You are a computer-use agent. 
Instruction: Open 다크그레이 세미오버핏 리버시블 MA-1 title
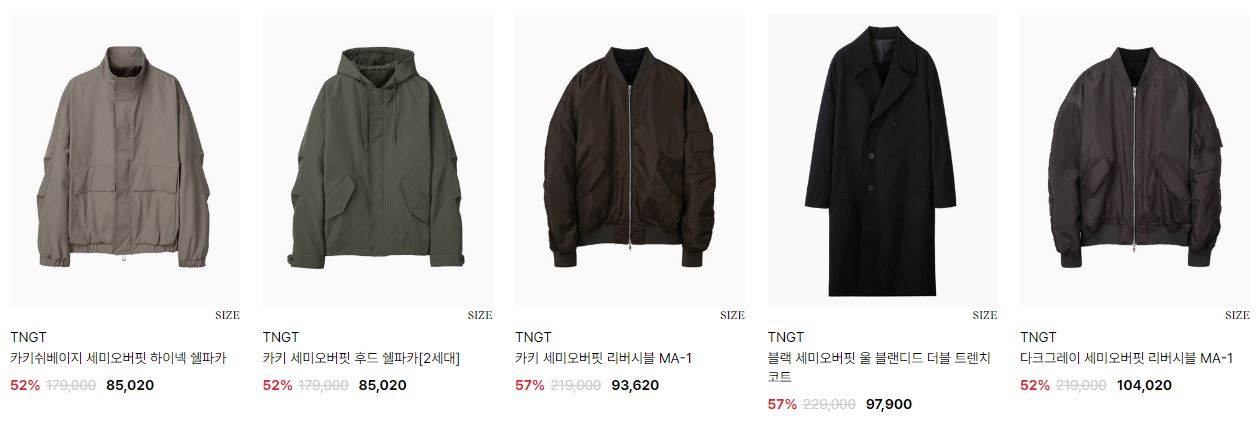[x=1126, y=359]
